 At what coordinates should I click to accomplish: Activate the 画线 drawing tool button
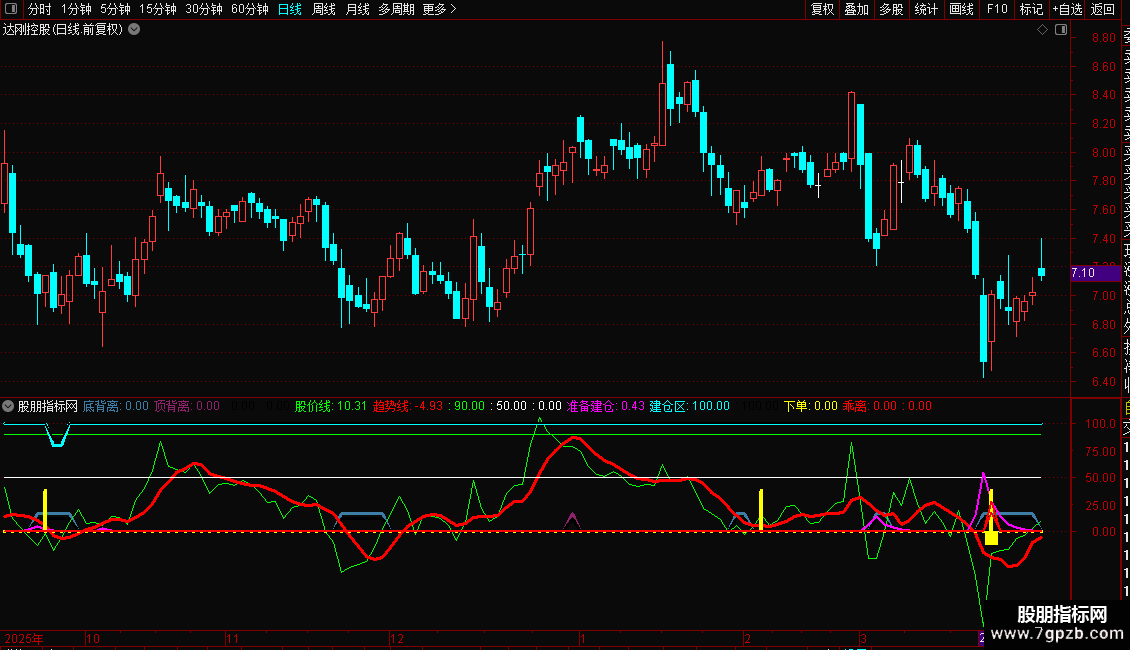pyautogui.click(x=961, y=9)
